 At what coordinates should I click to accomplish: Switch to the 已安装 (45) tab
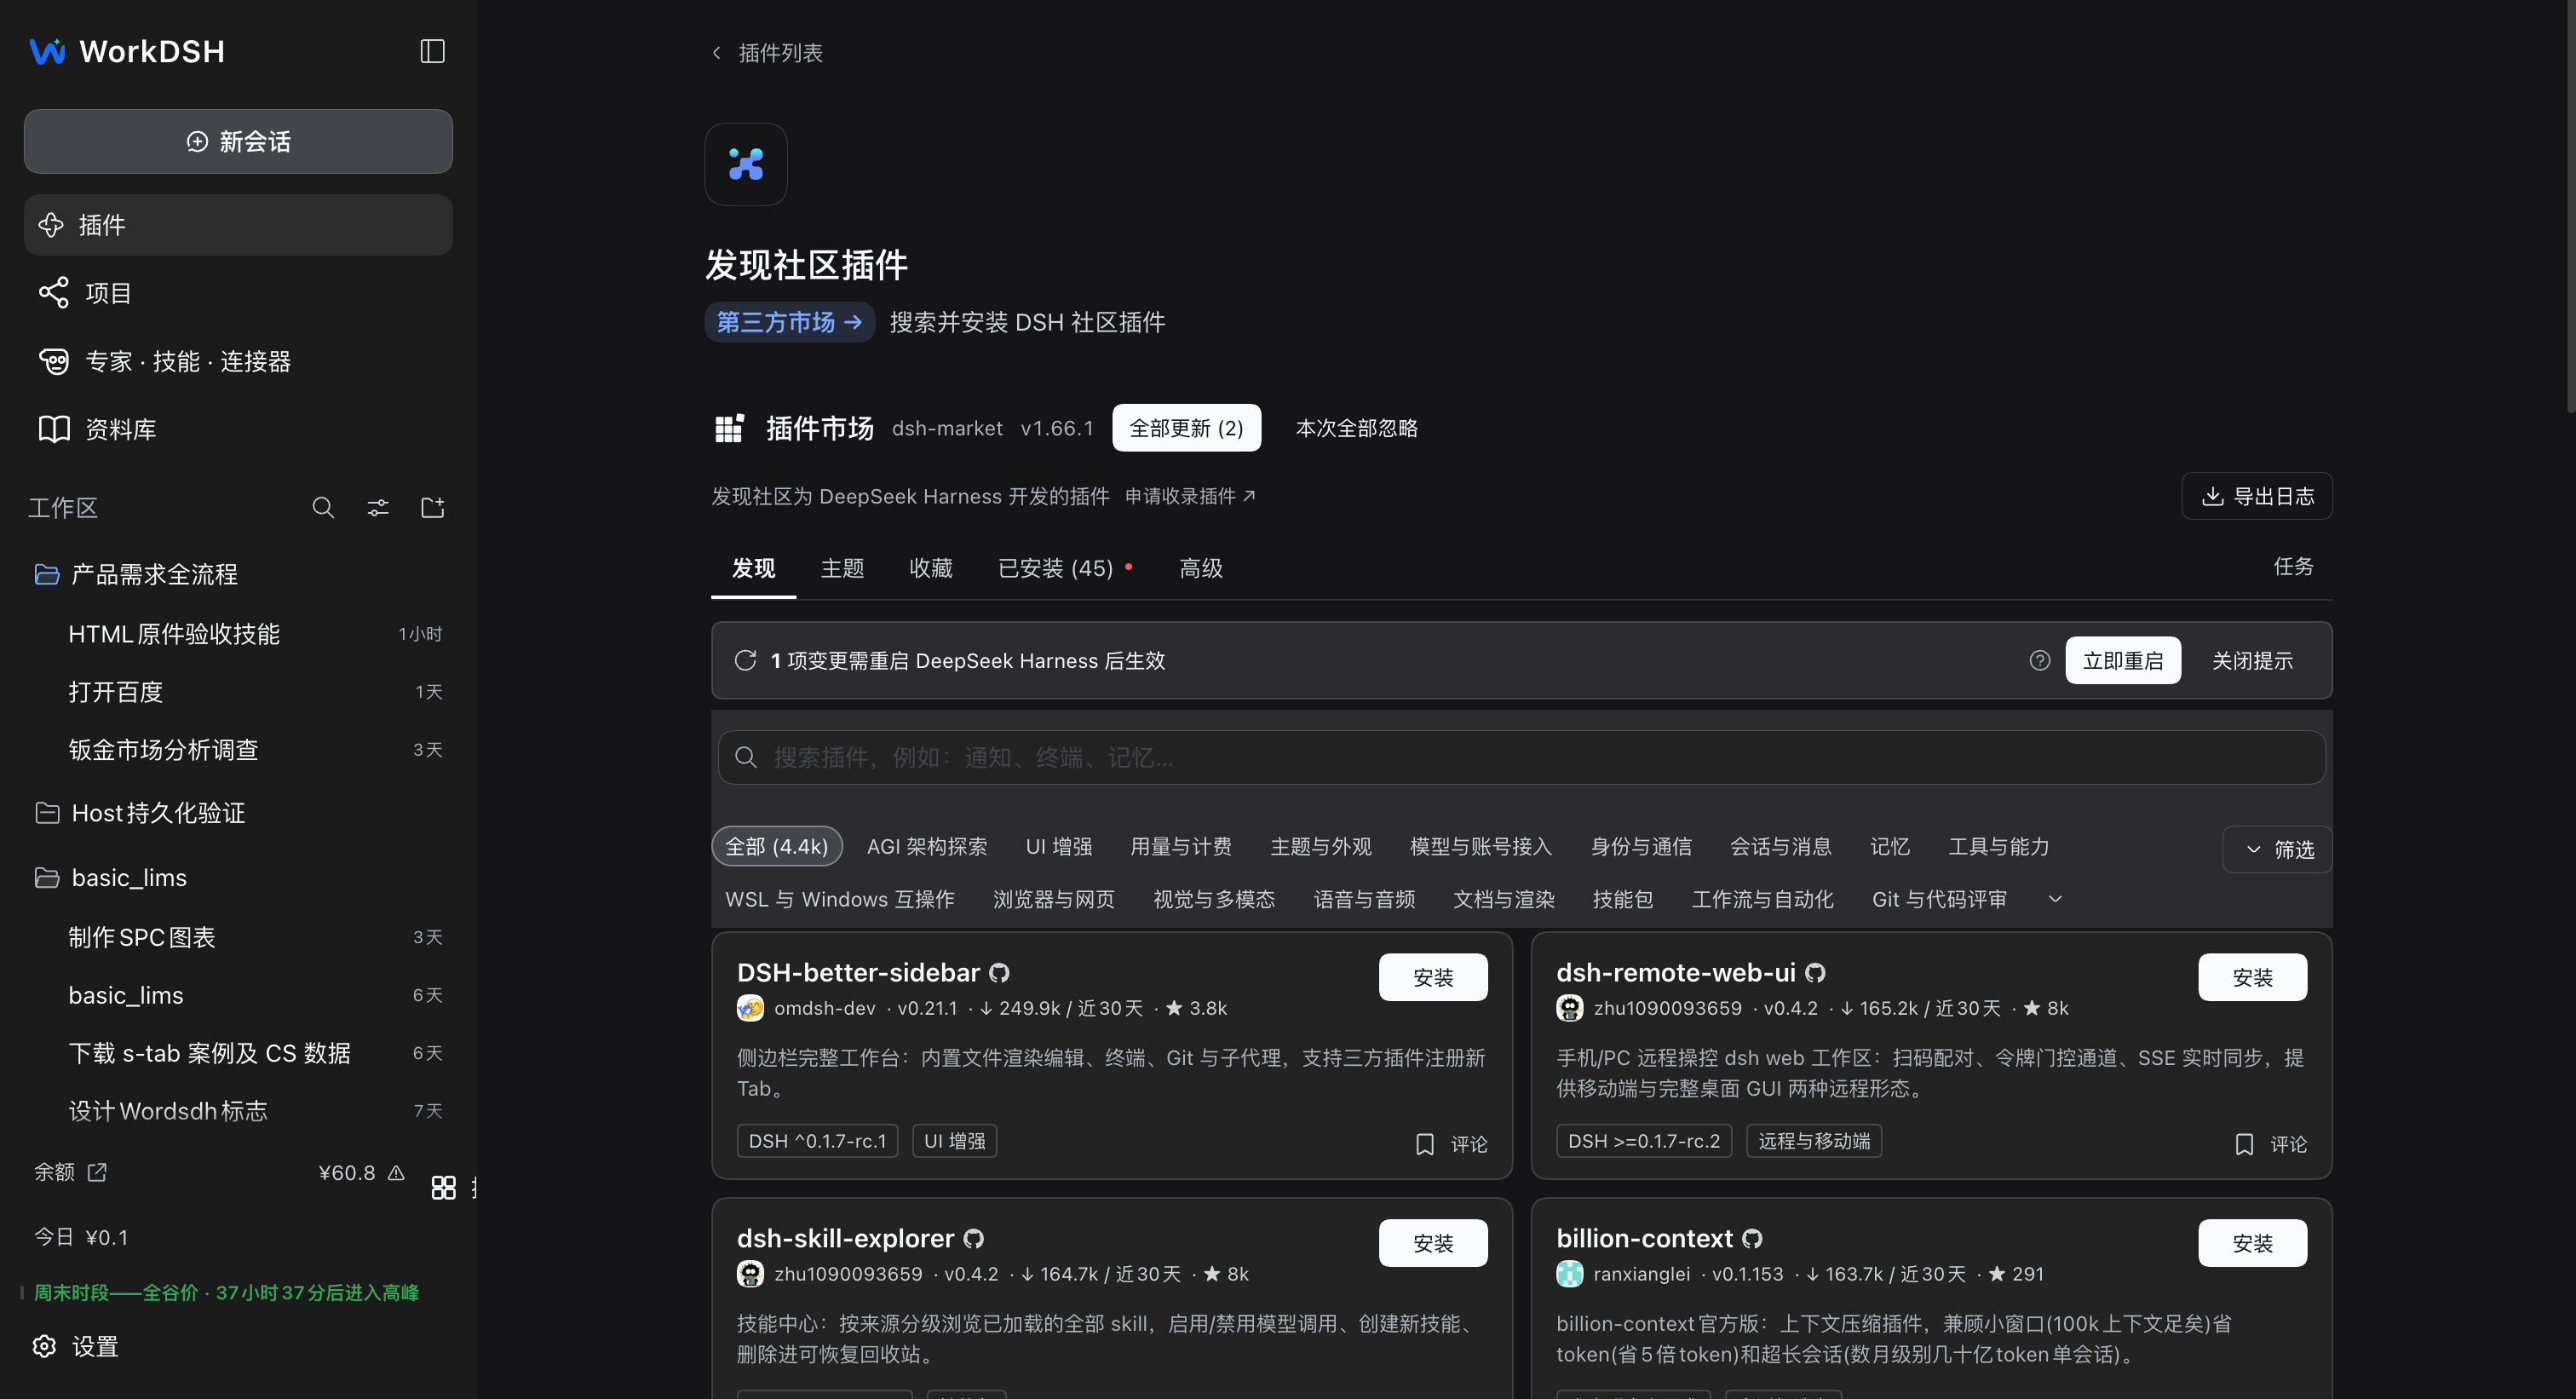pos(1064,568)
